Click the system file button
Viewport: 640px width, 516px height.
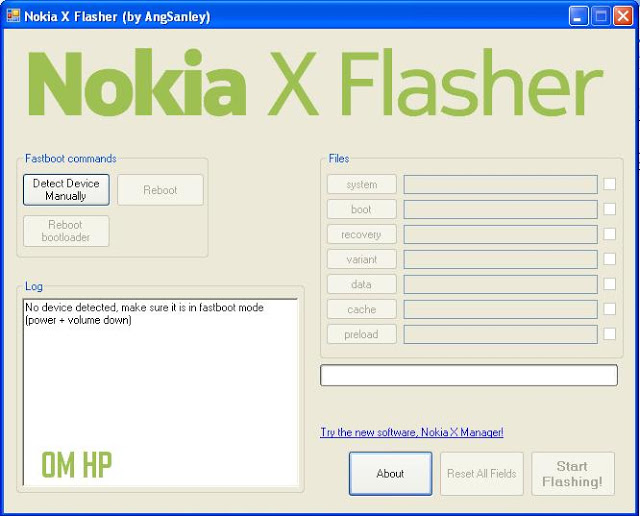pos(362,185)
